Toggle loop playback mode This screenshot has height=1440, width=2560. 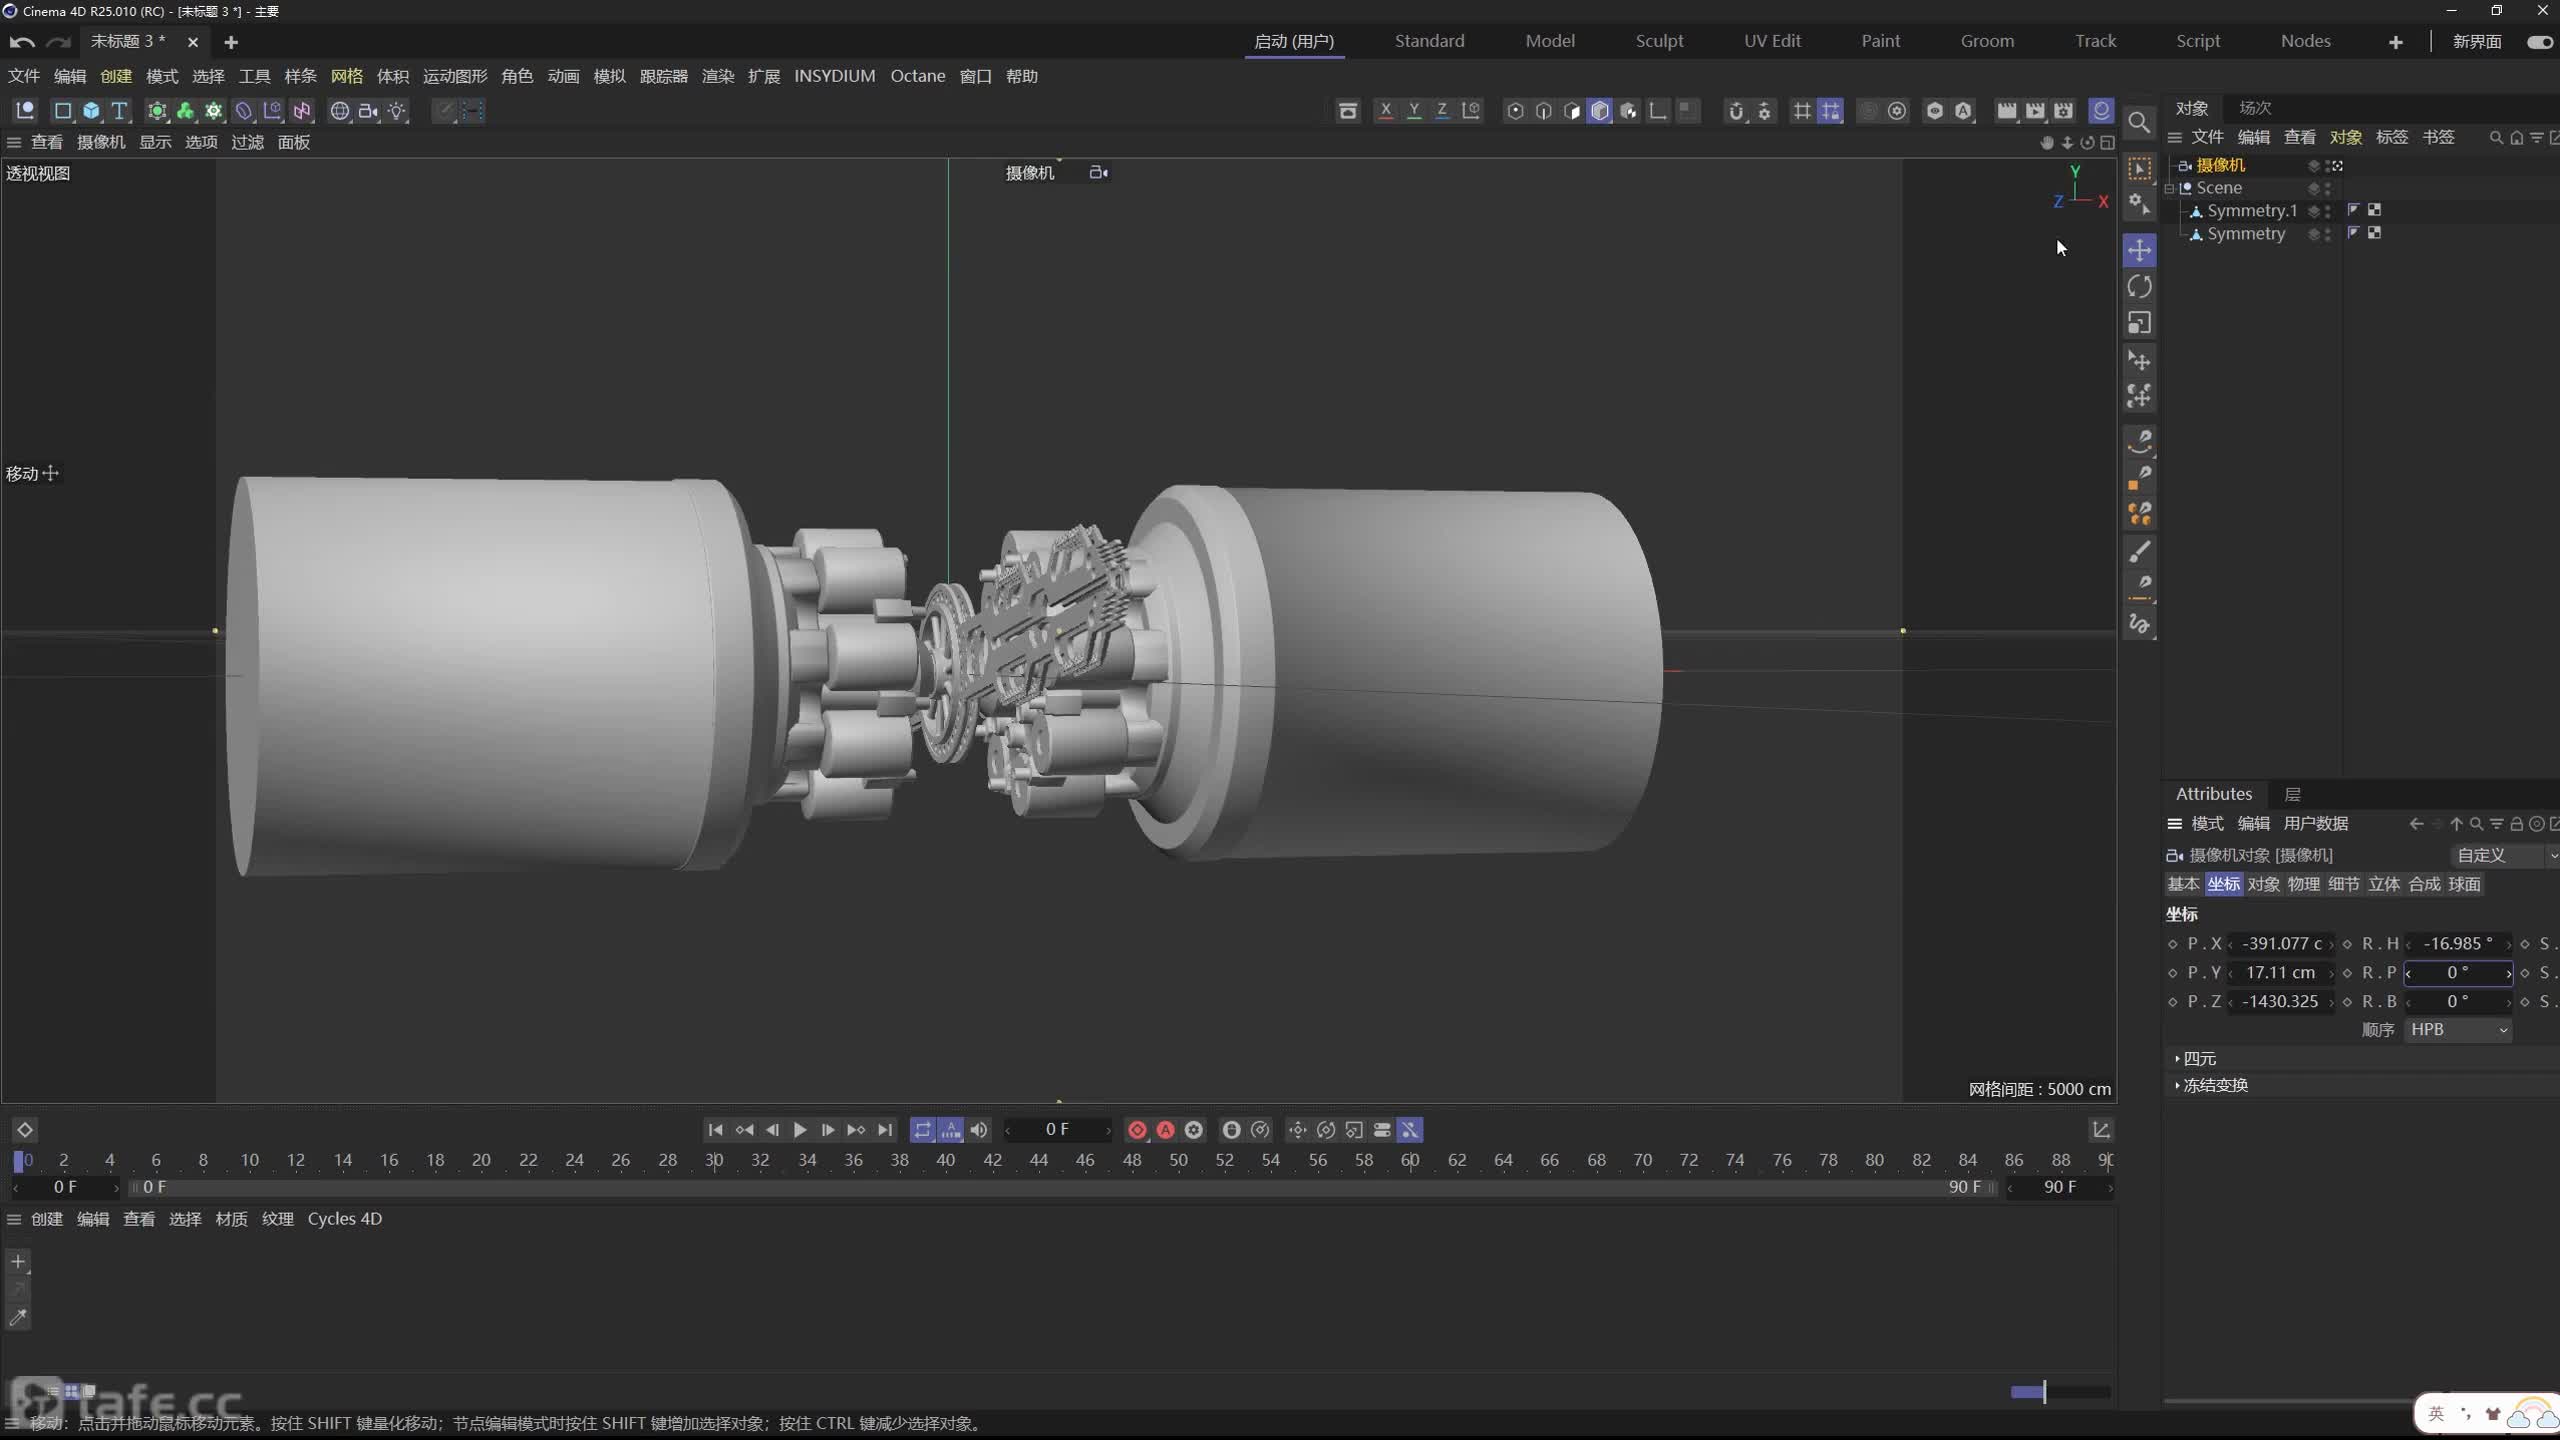(922, 1130)
